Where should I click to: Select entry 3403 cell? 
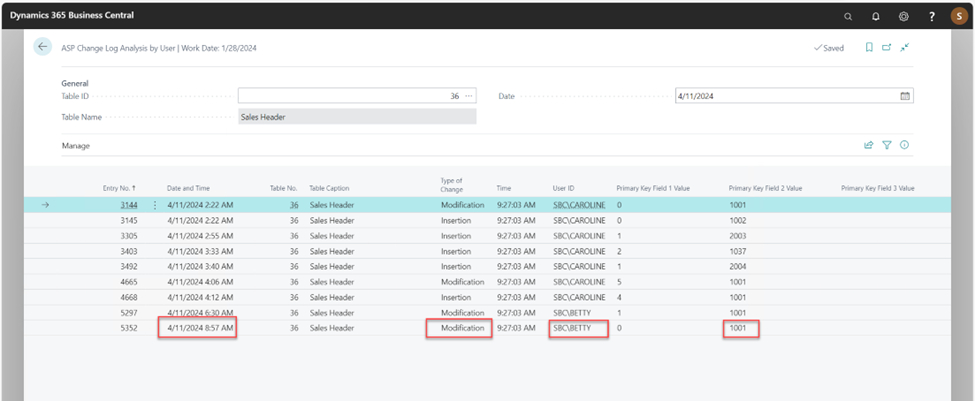(129, 251)
